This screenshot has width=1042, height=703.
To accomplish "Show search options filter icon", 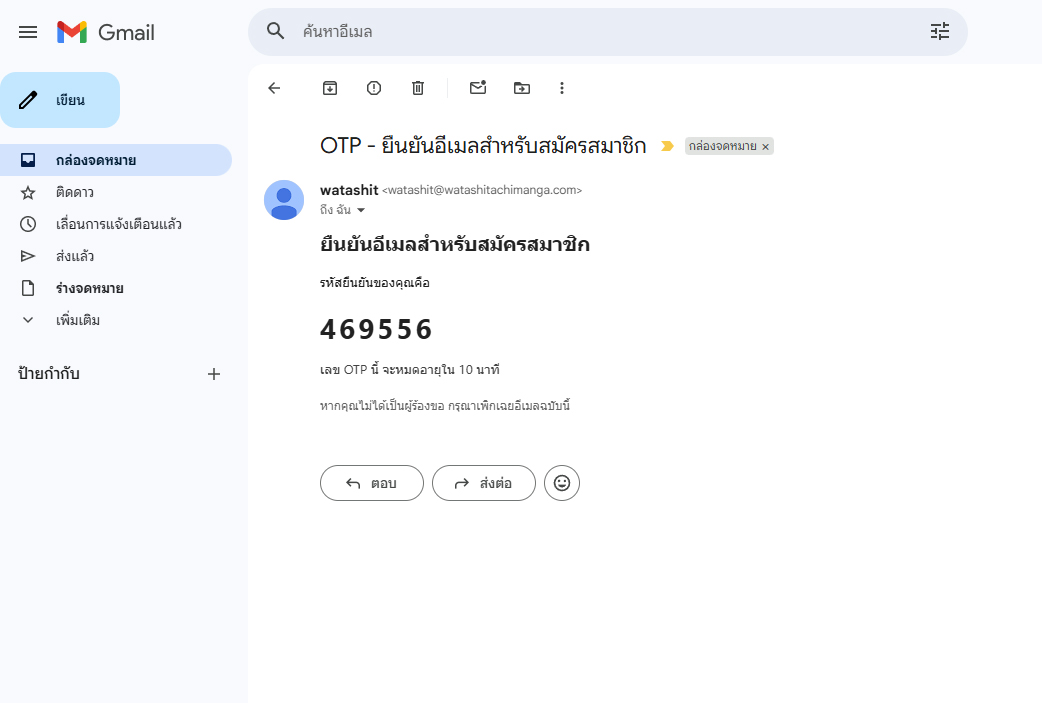I will point(940,32).
